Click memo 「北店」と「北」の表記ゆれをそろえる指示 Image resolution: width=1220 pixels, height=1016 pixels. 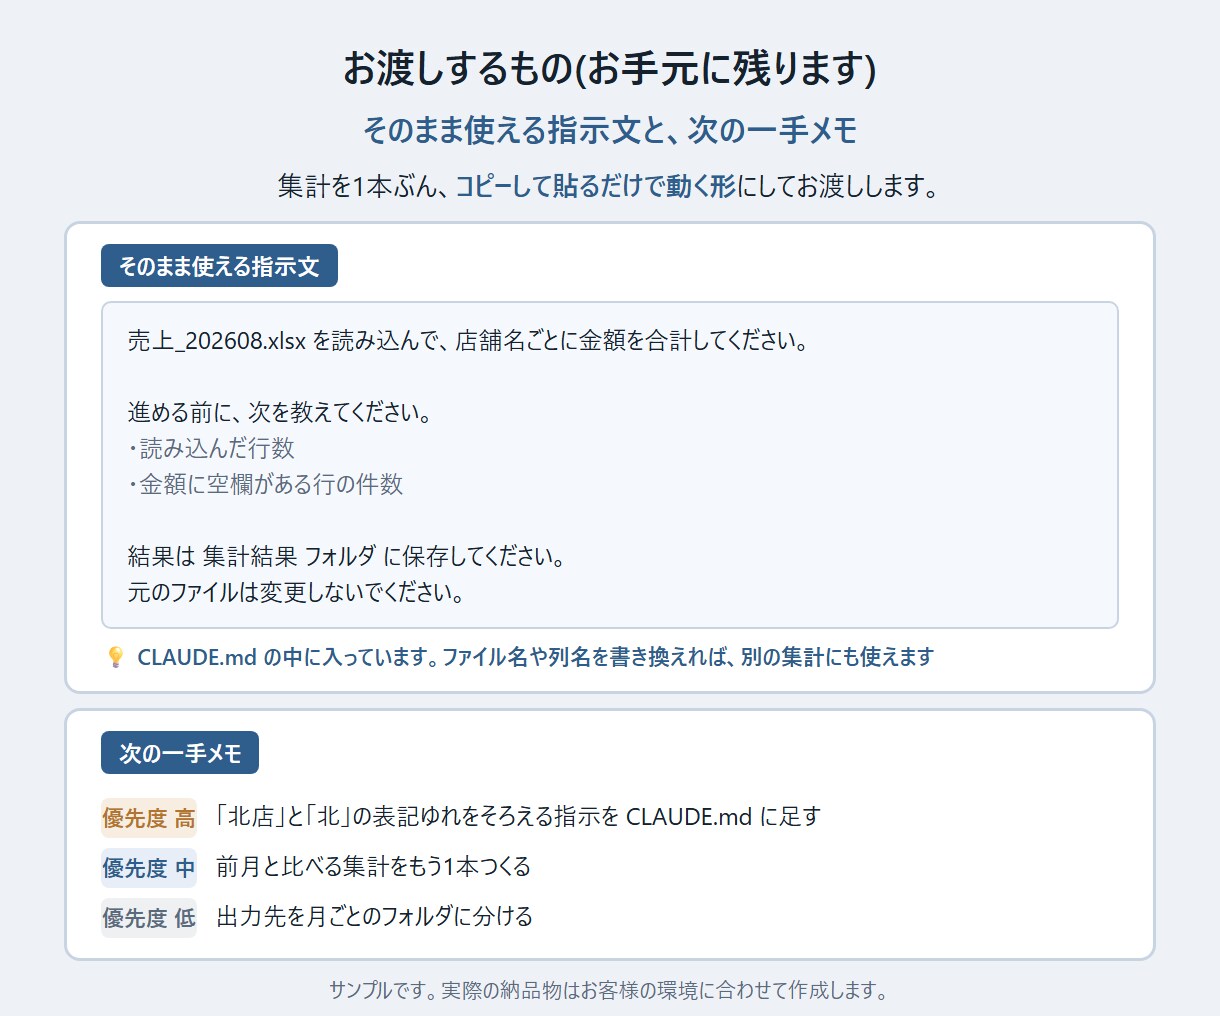tap(519, 817)
